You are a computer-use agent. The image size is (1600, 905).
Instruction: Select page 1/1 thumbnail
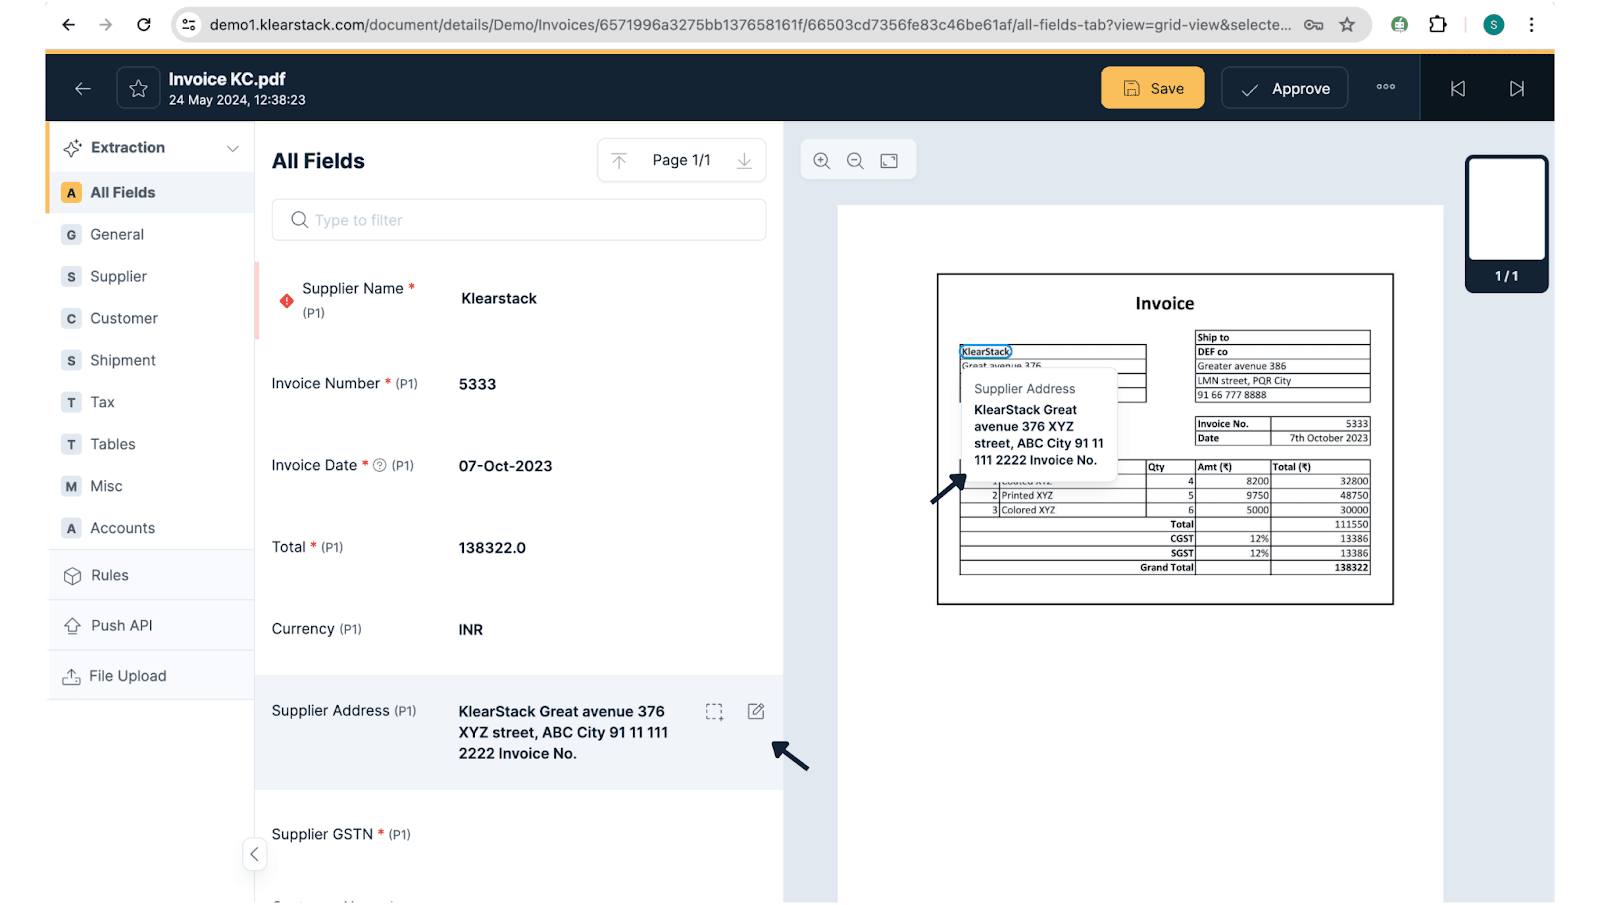point(1507,223)
